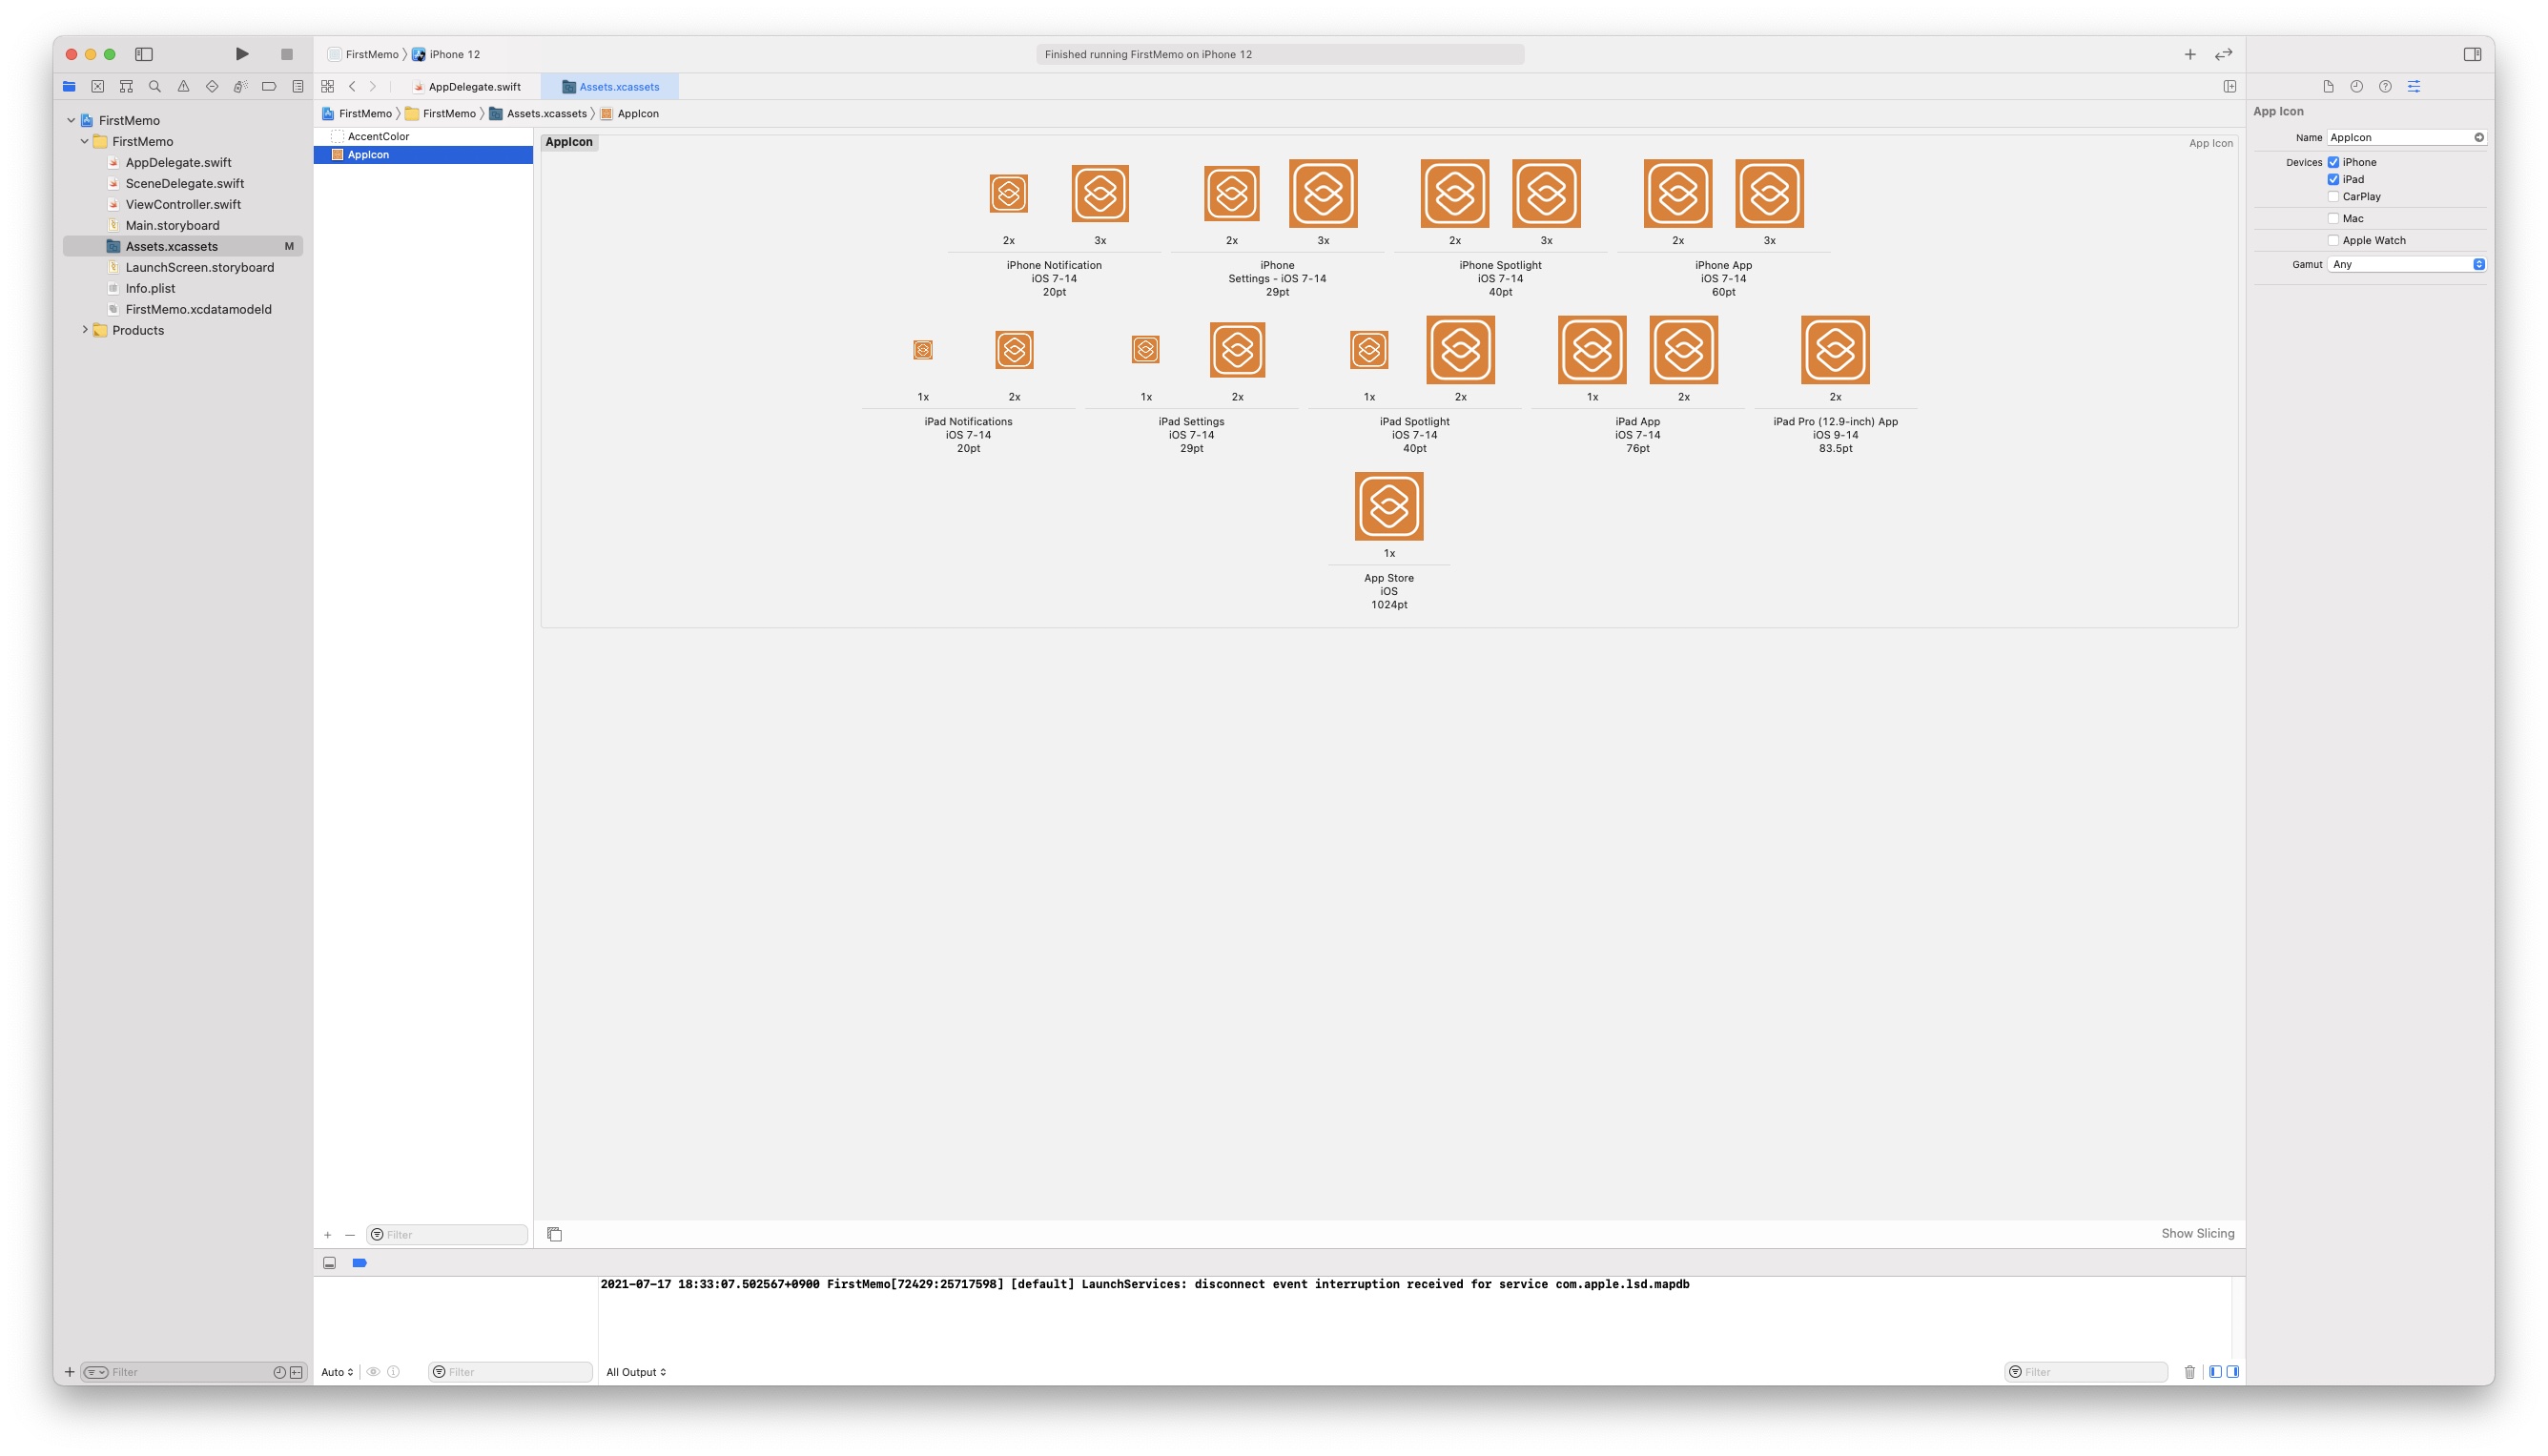Open the Gamut dropdown
2548x1456 pixels.
(2405, 265)
